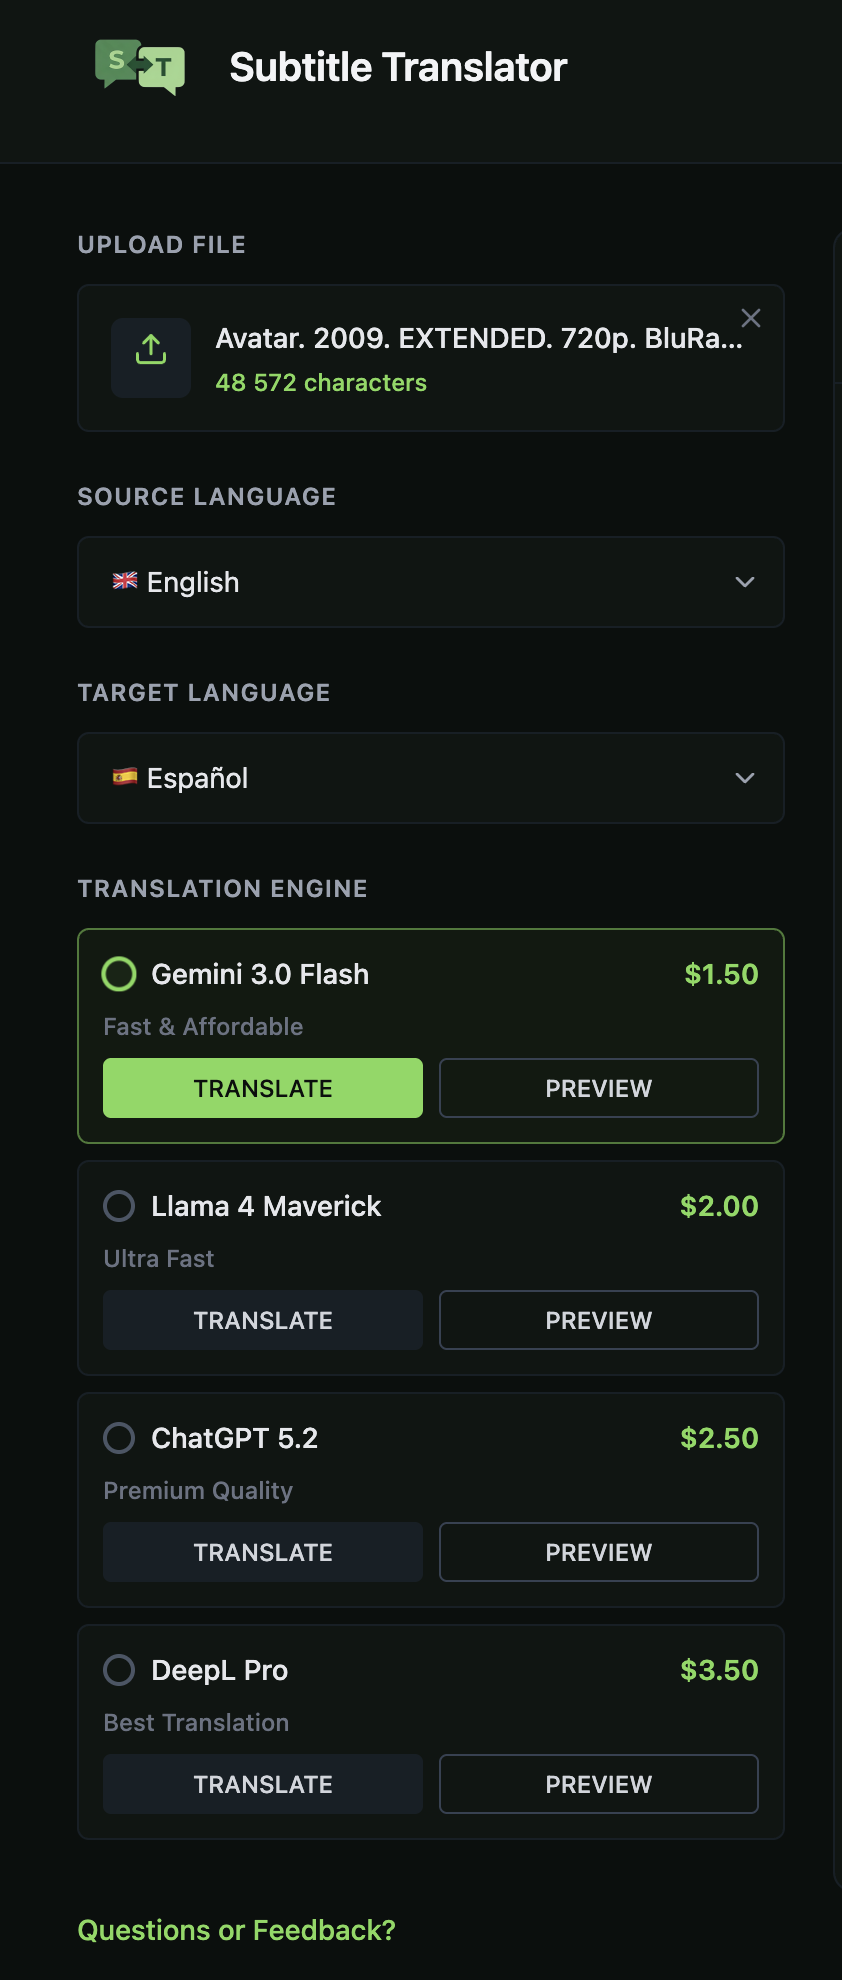
Task: Click the upload file icon
Action: click(x=150, y=356)
